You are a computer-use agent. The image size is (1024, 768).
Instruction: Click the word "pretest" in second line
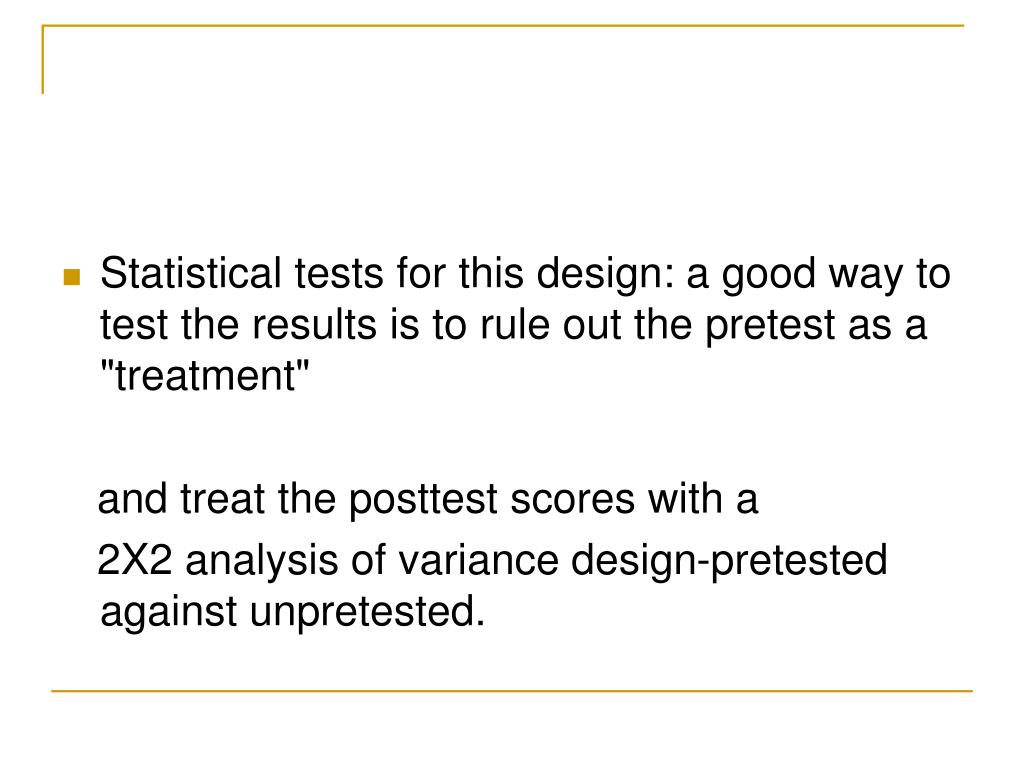pos(771,327)
